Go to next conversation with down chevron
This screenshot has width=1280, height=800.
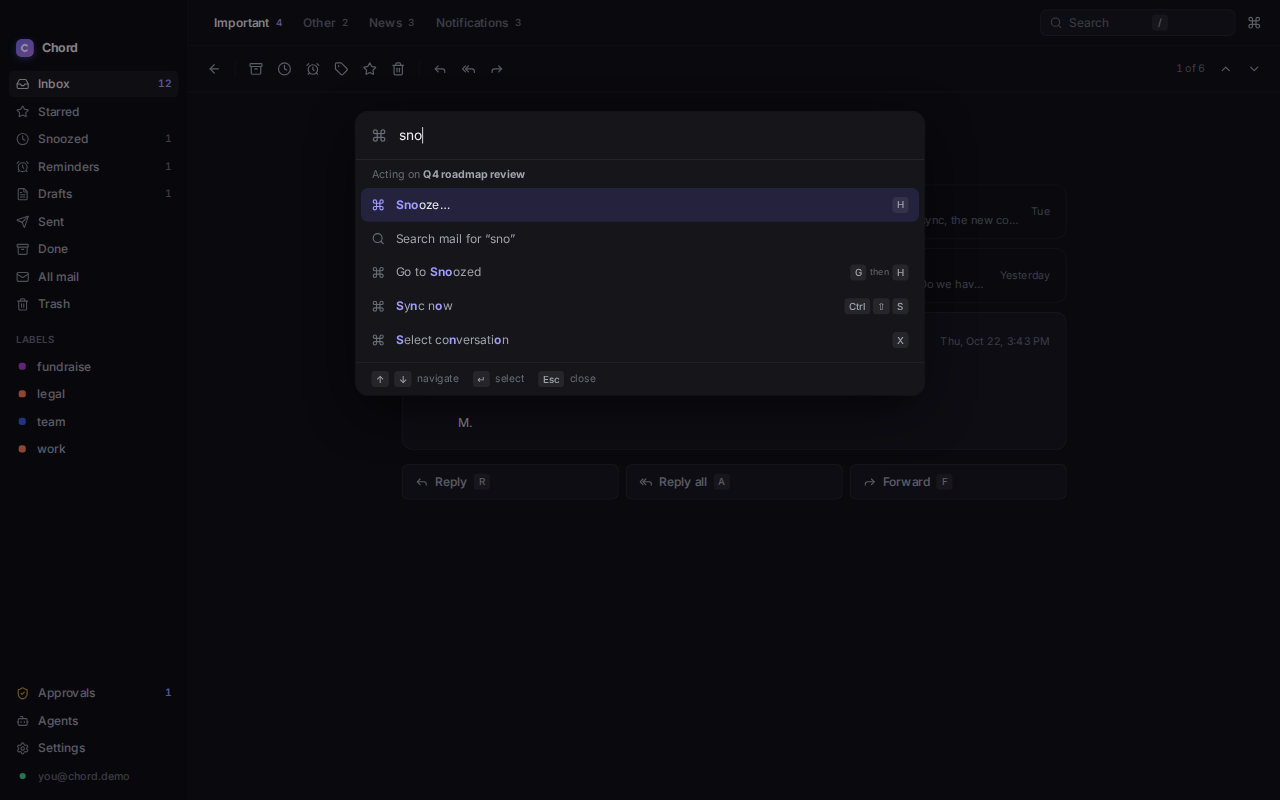click(x=1254, y=69)
